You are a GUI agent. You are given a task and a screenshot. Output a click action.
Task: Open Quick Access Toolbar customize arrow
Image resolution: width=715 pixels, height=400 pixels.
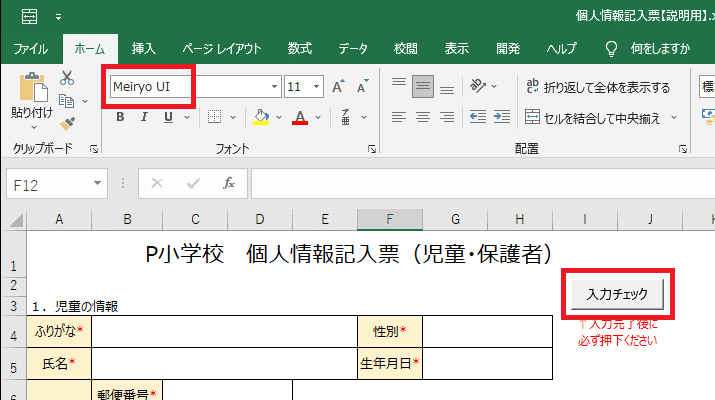(x=58, y=17)
